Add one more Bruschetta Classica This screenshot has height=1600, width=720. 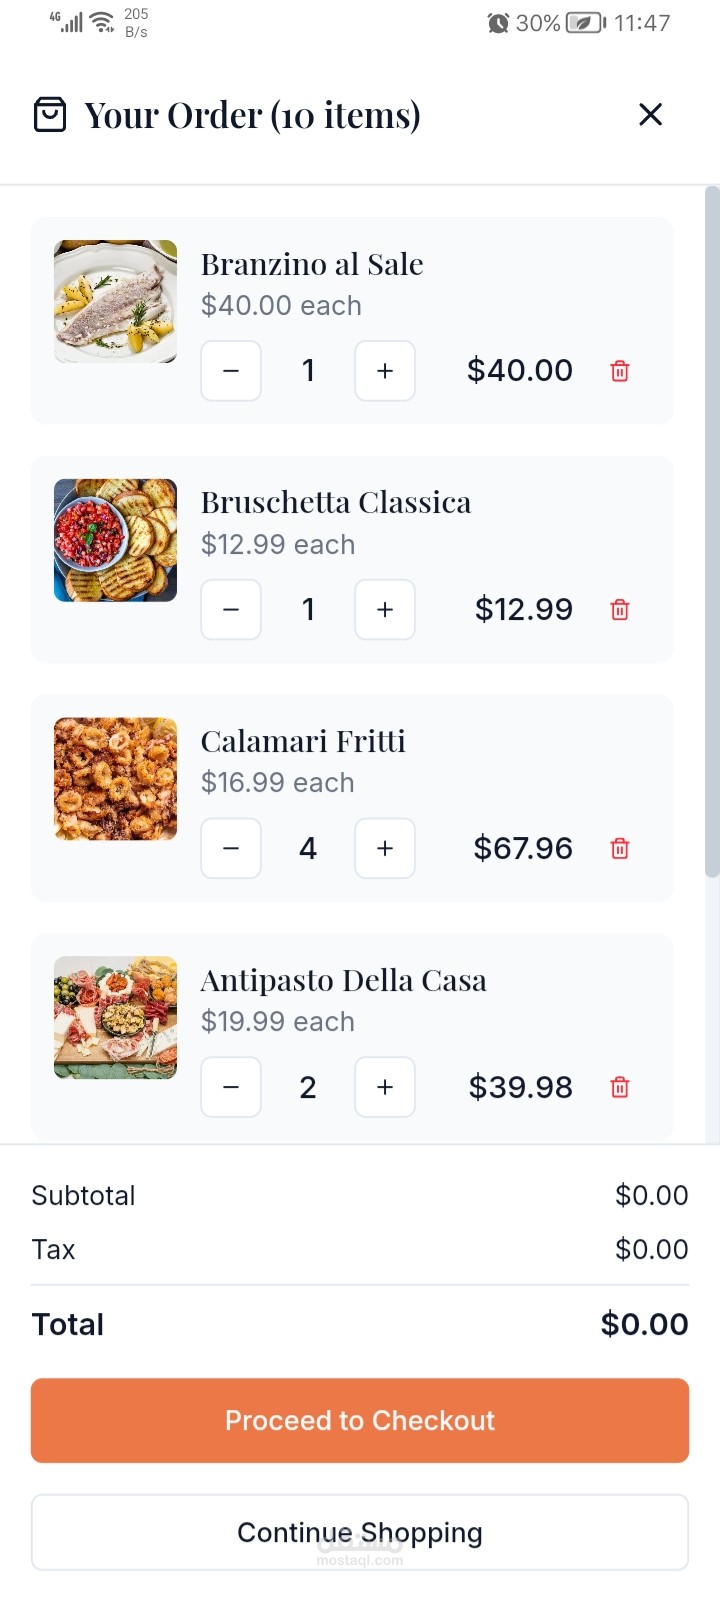(x=385, y=609)
